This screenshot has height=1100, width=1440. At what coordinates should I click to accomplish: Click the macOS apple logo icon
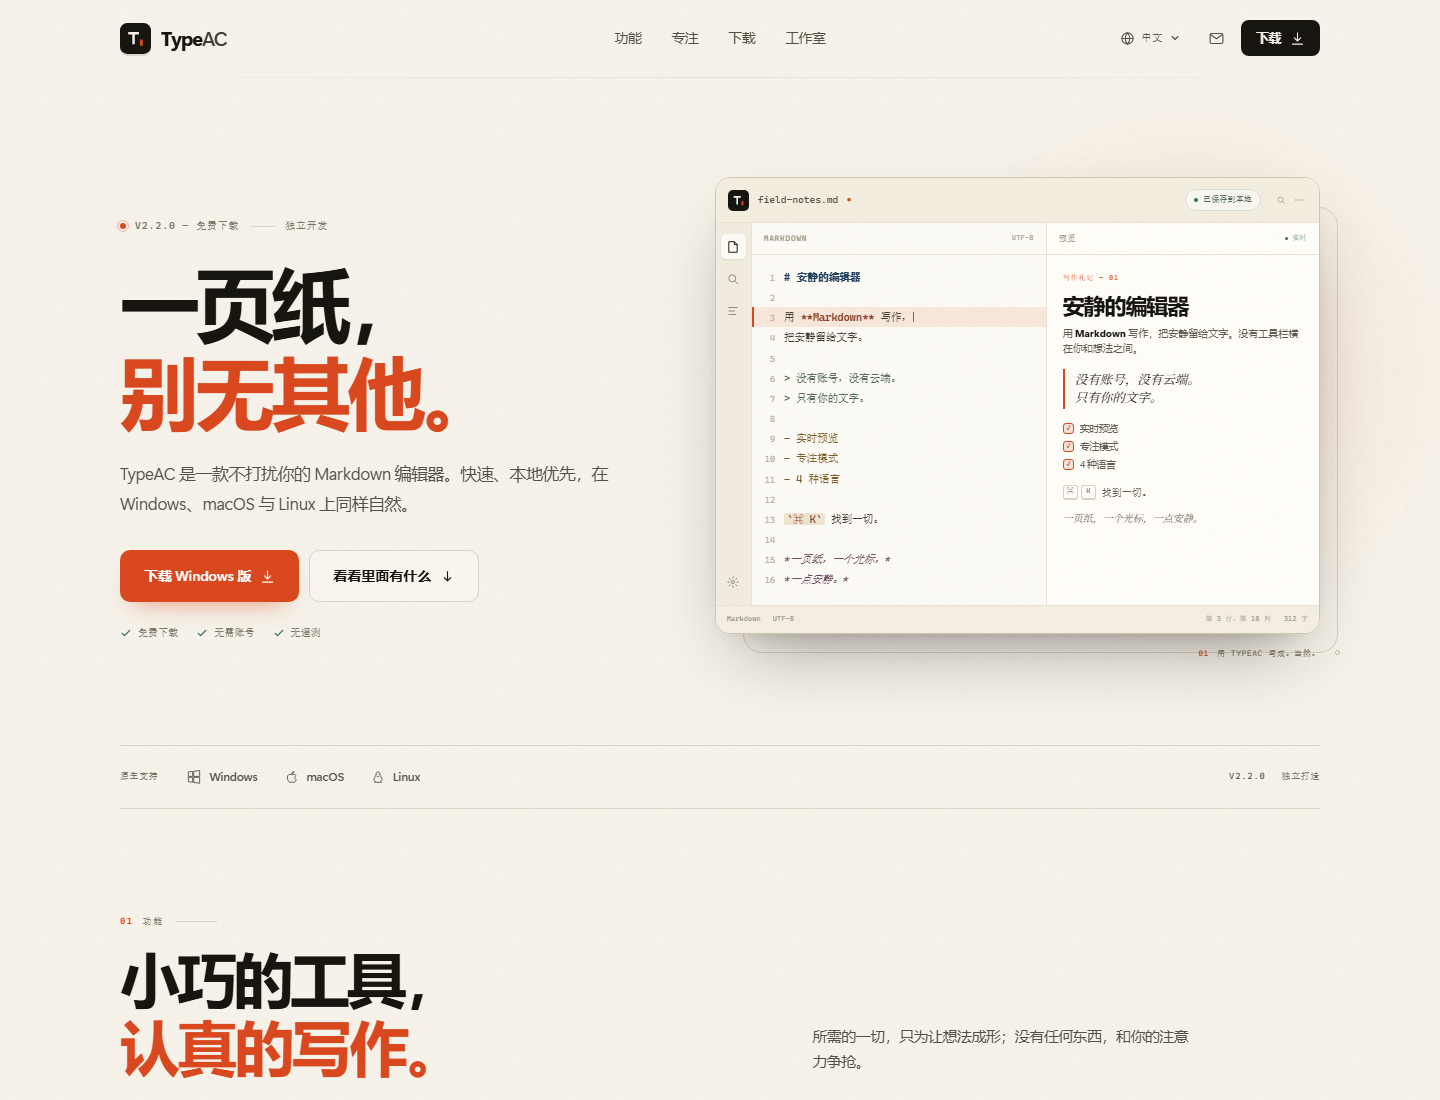click(292, 777)
